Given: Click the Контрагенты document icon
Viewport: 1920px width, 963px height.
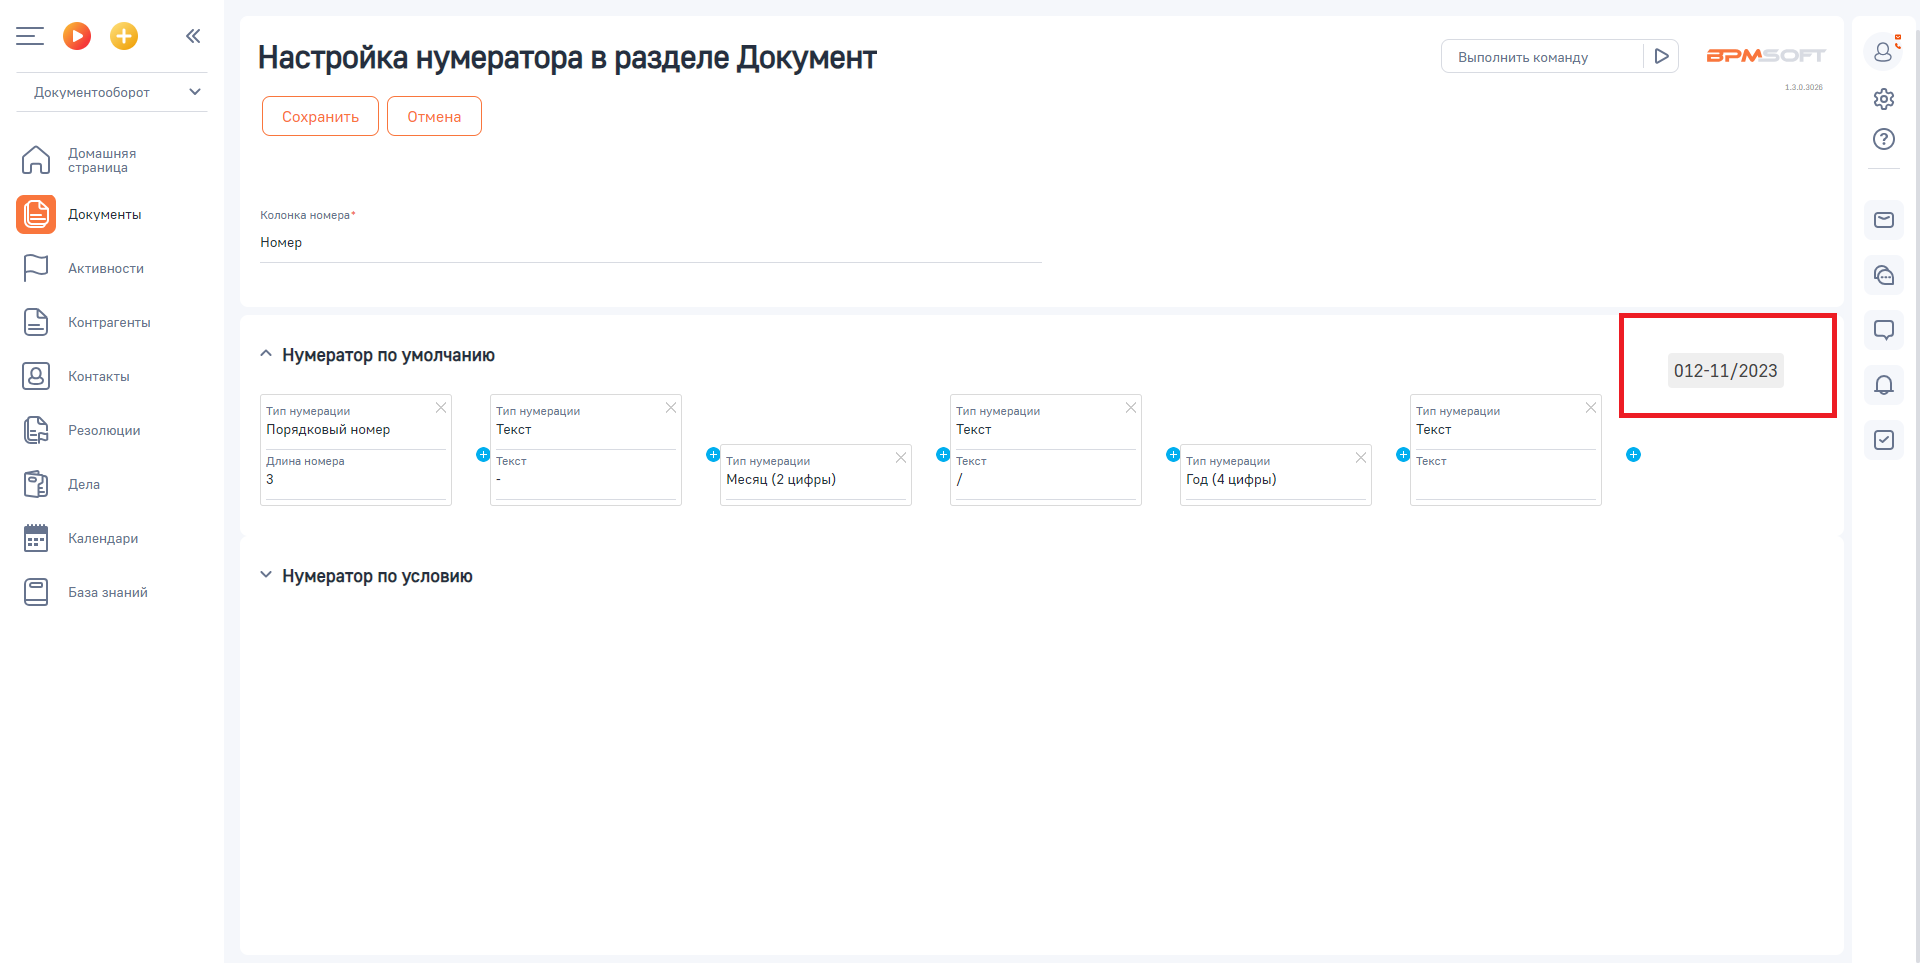Looking at the screenshot, I should tap(36, 322).
